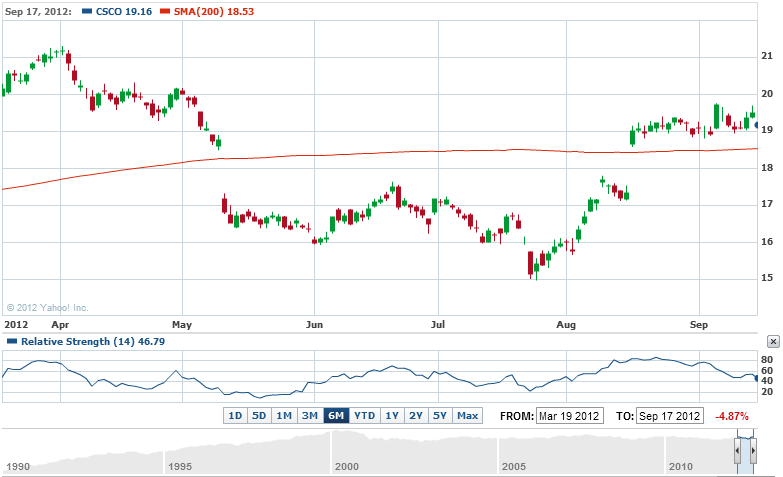Click the 19 price axis label
The image size is (783, 477).
(767, 130)
